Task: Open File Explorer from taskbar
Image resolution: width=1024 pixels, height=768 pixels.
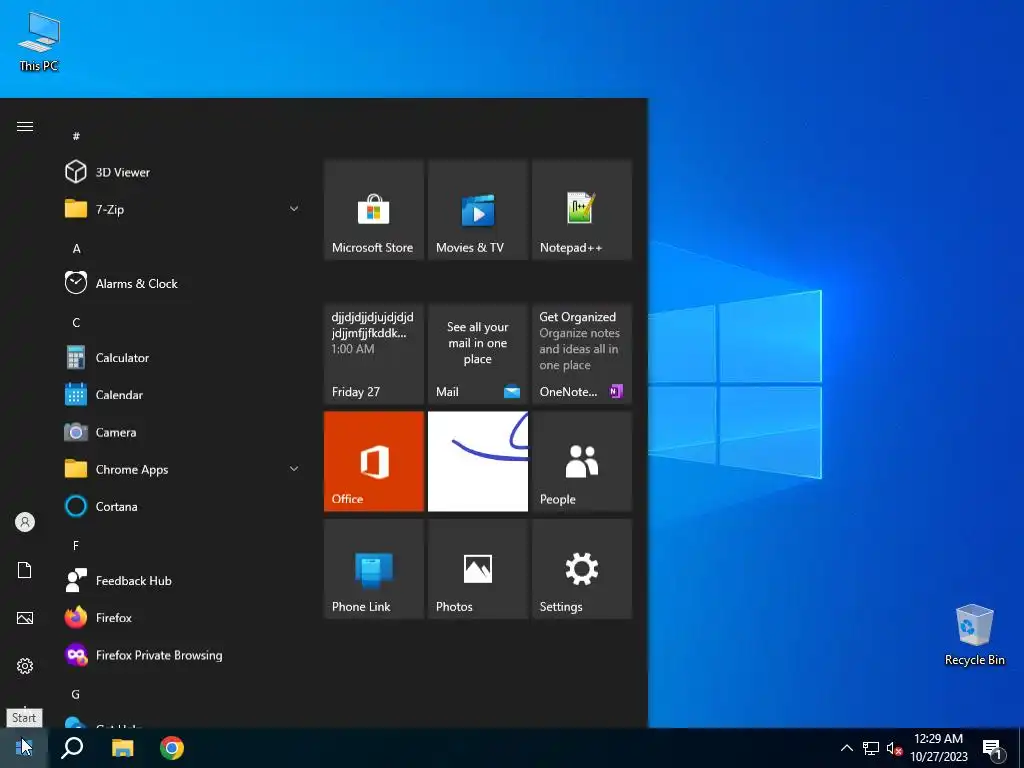Action: click(x=122, y=748)
